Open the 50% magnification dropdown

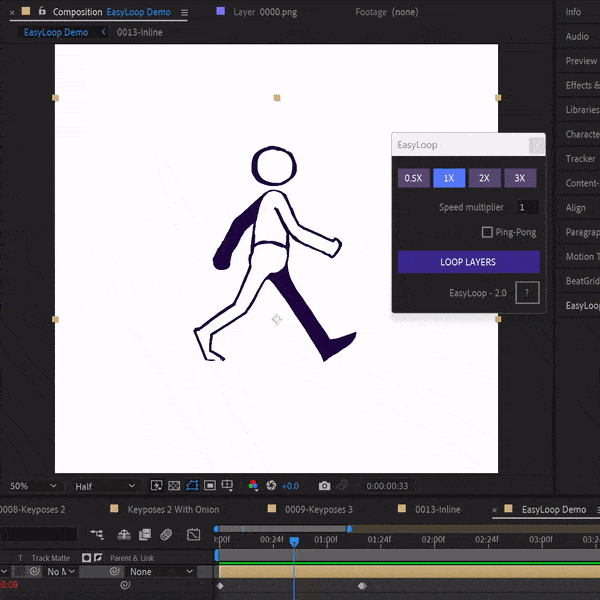33,486
